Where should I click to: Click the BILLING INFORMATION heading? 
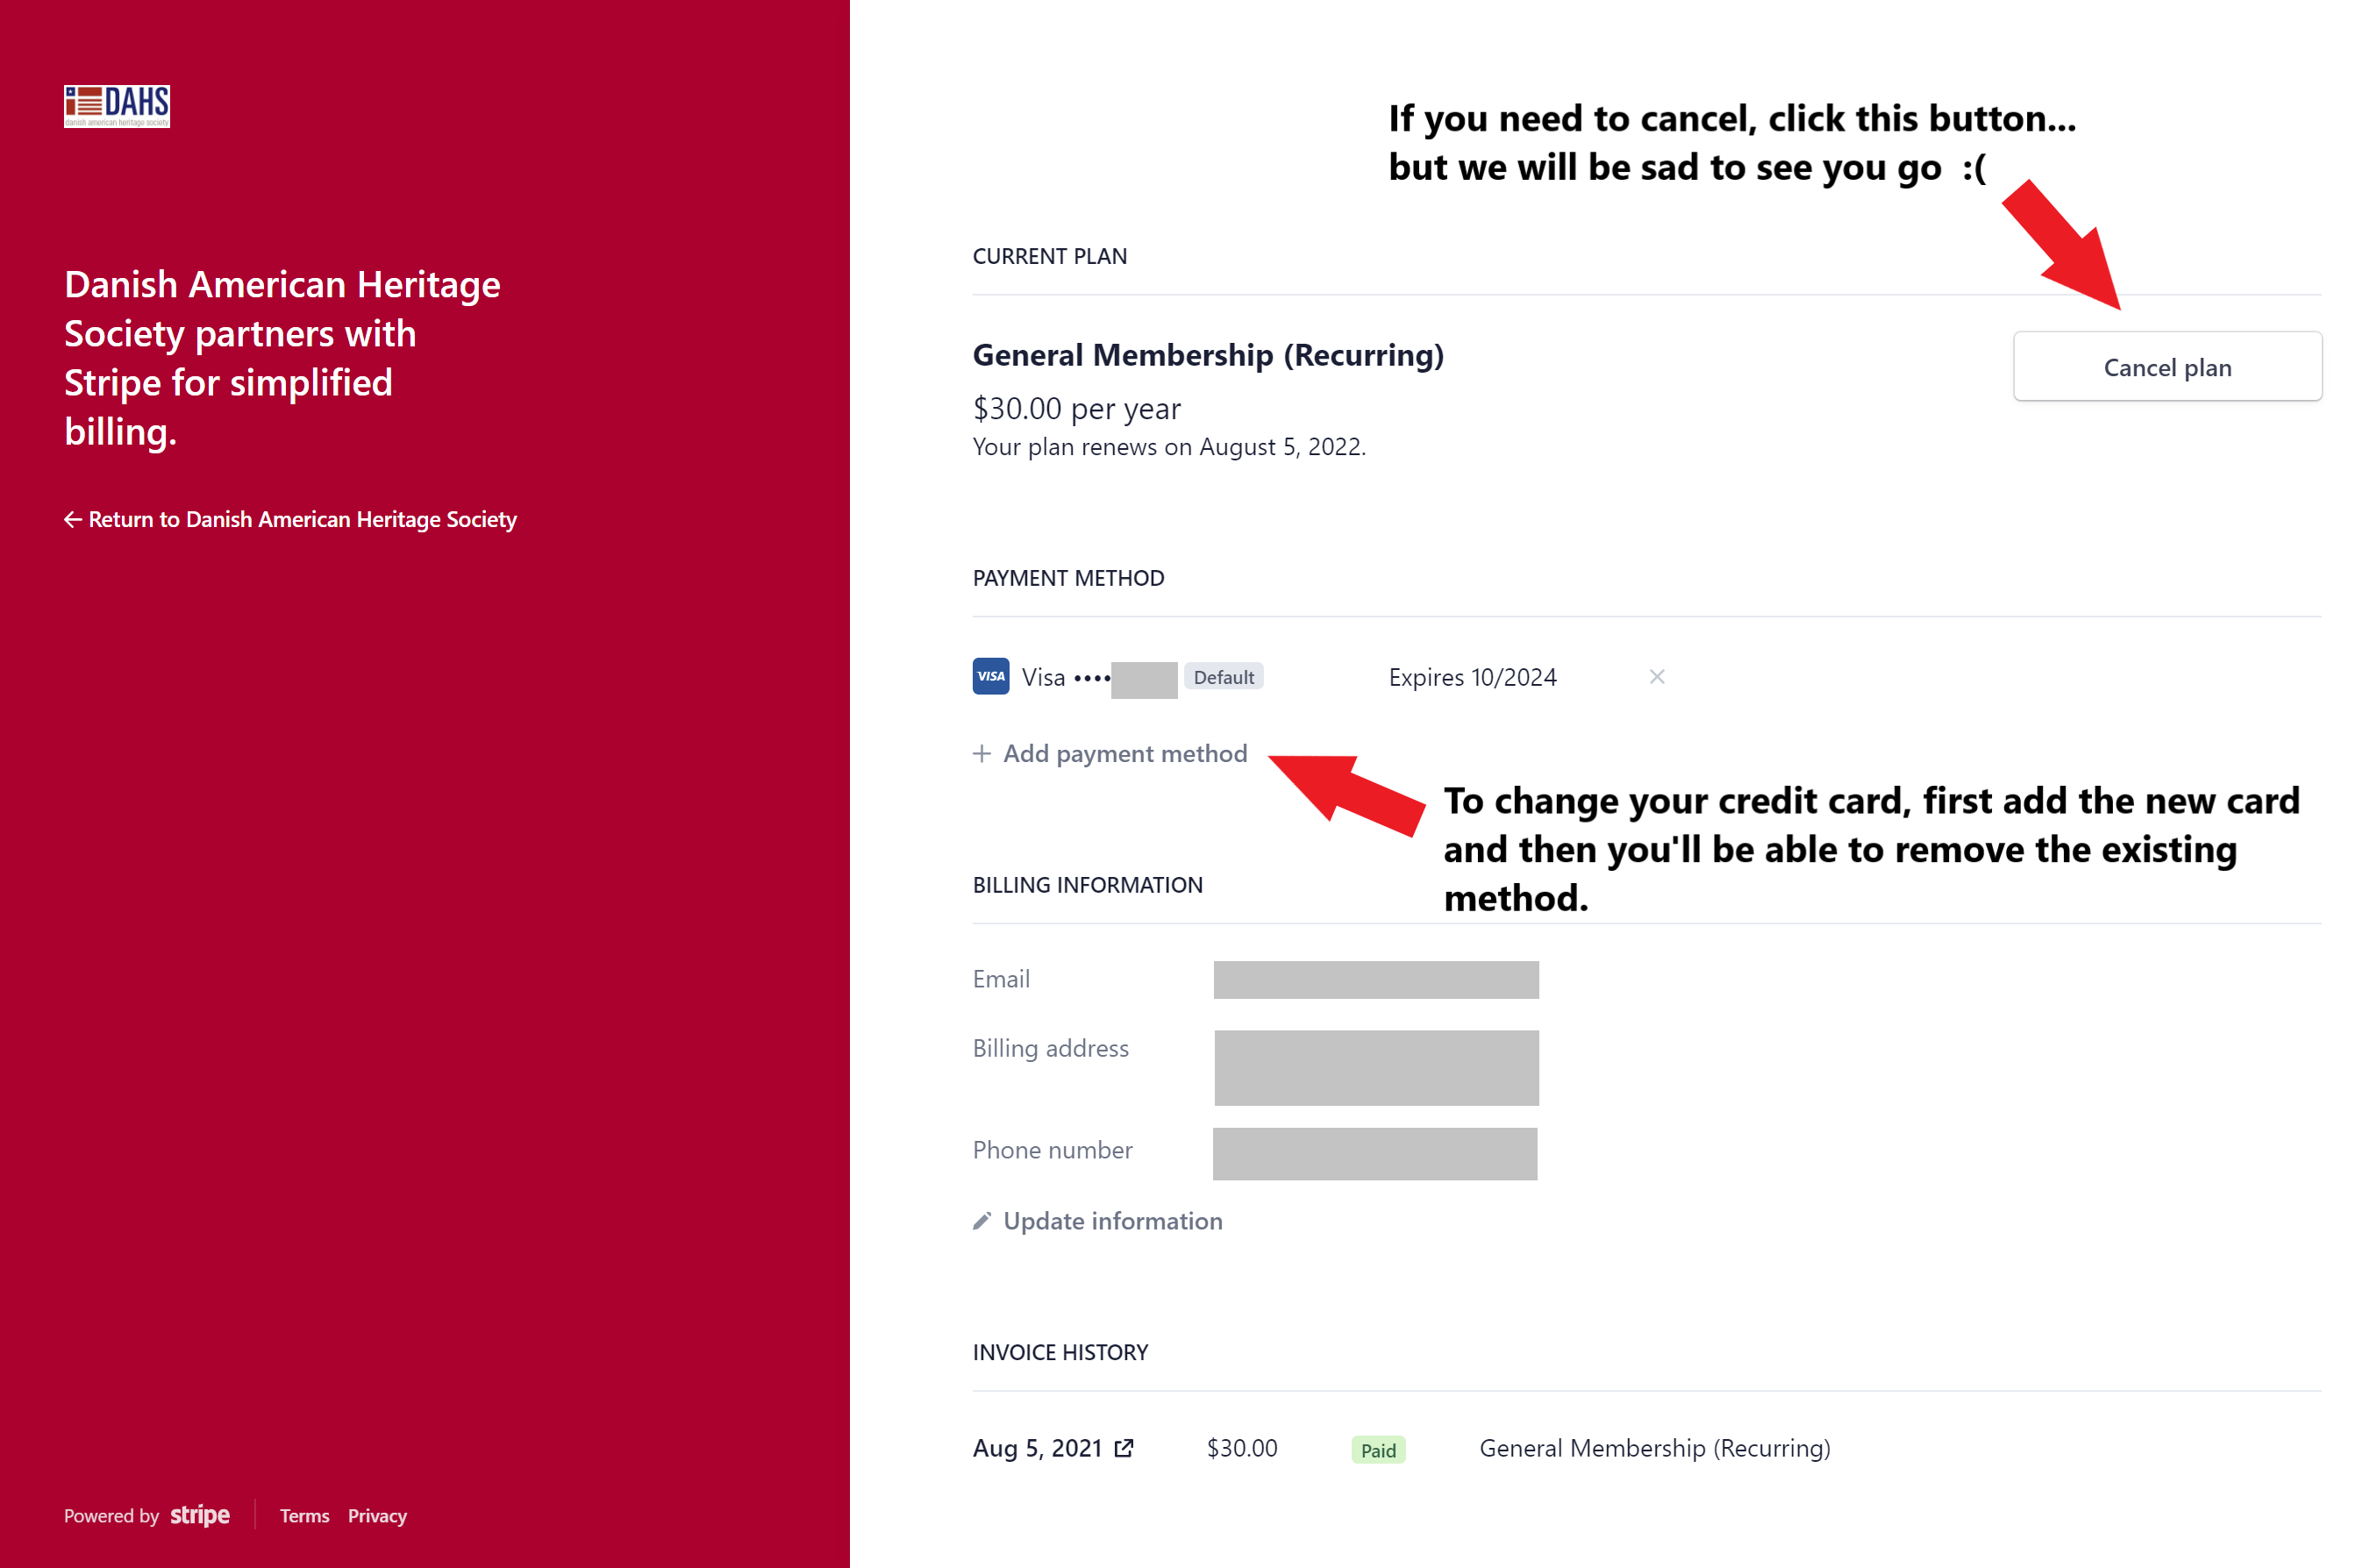click(x=1087, y=885)
